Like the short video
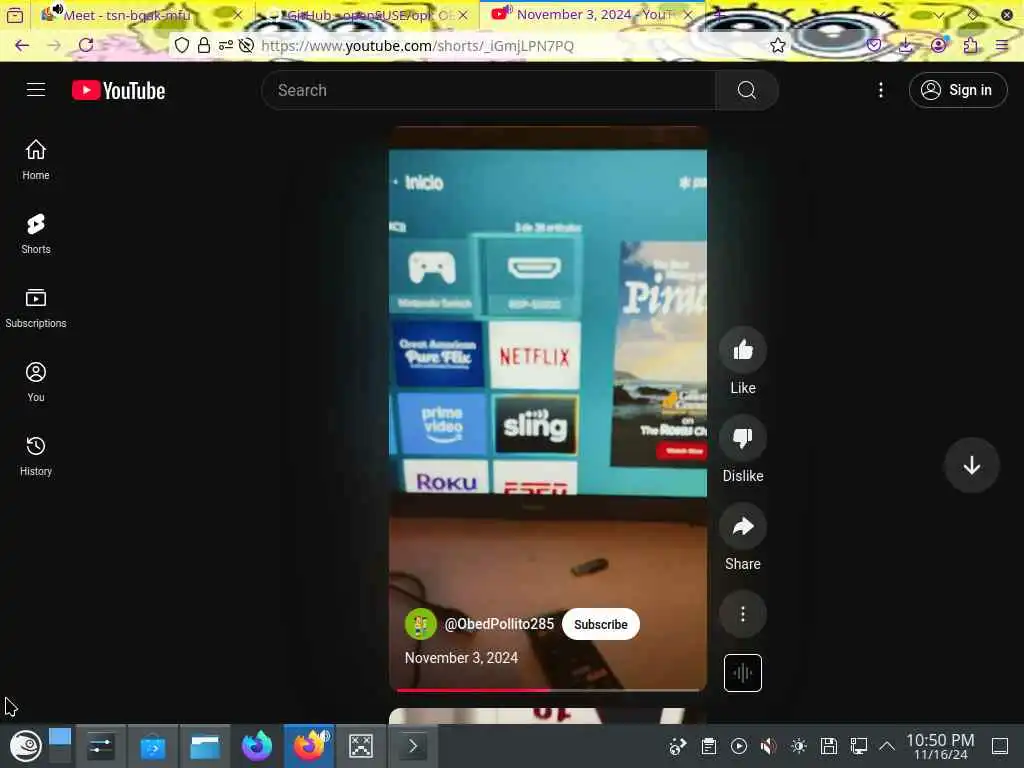Viewport: 1024px width, 768px height. (x=743, y=351)
